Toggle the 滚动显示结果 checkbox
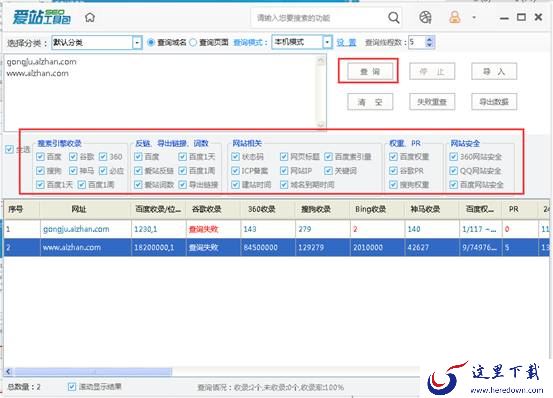Viewport: 553px width, 398px height. [72, 387]
